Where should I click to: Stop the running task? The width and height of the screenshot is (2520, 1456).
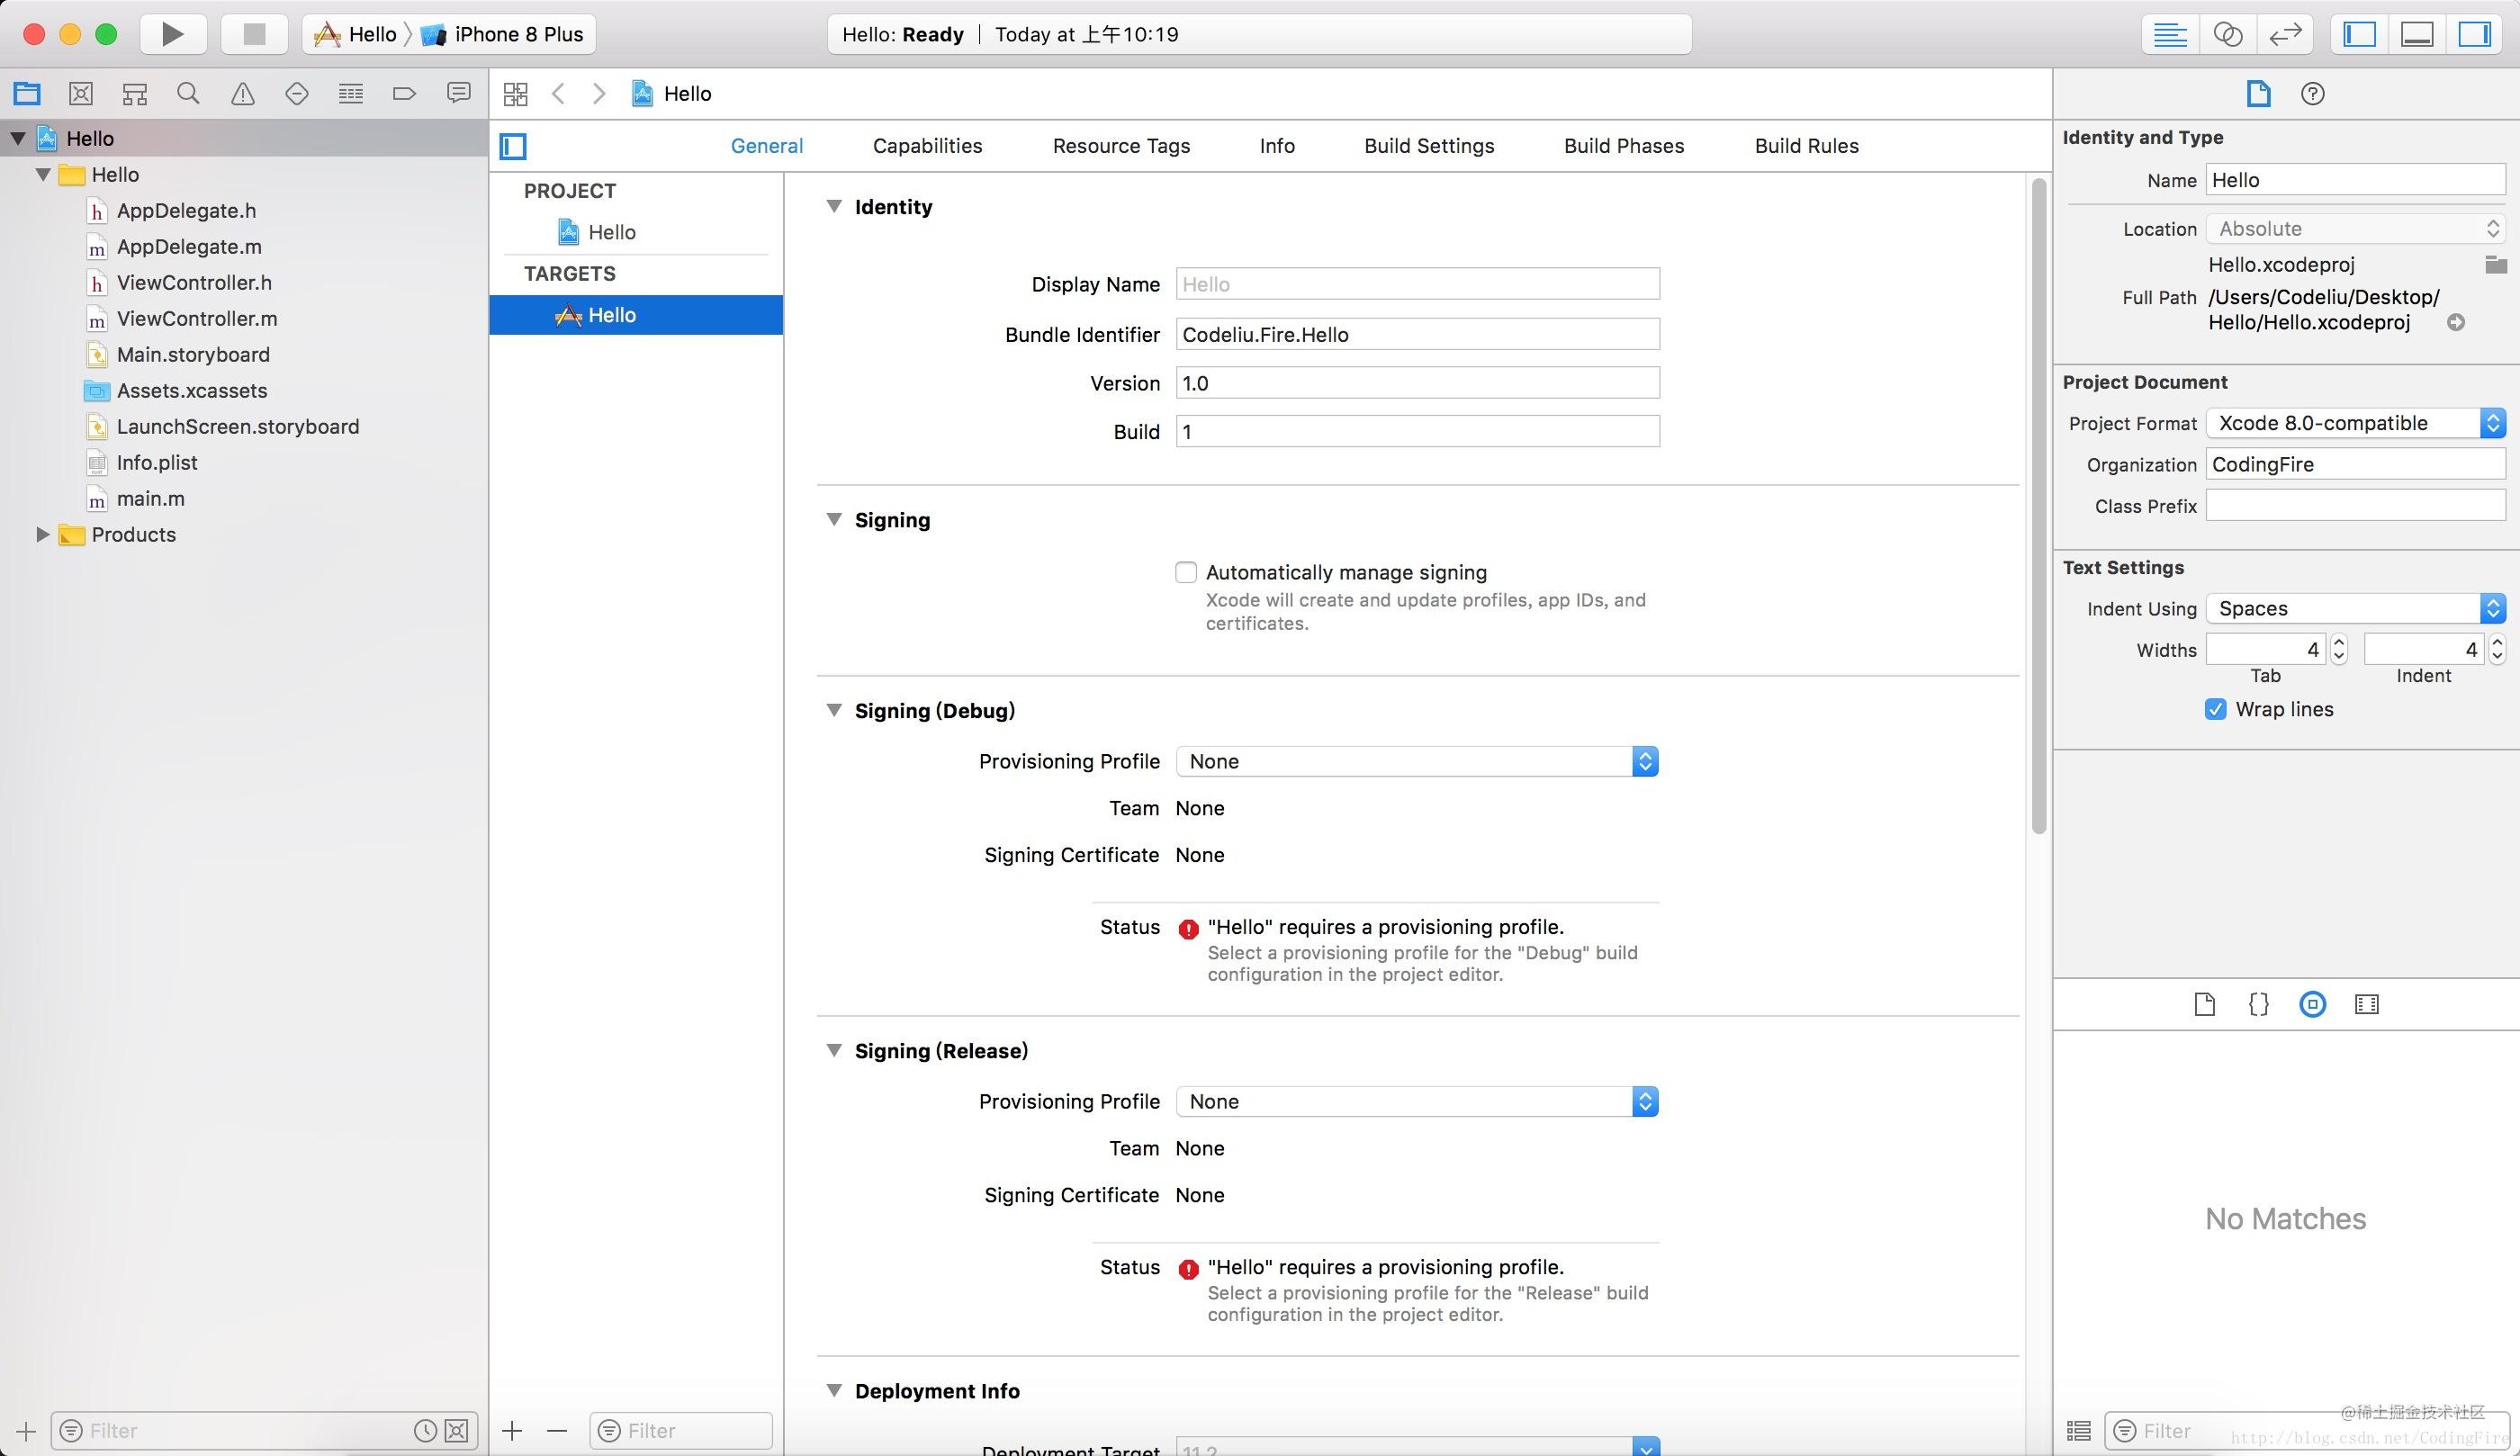tap(254, 34)
